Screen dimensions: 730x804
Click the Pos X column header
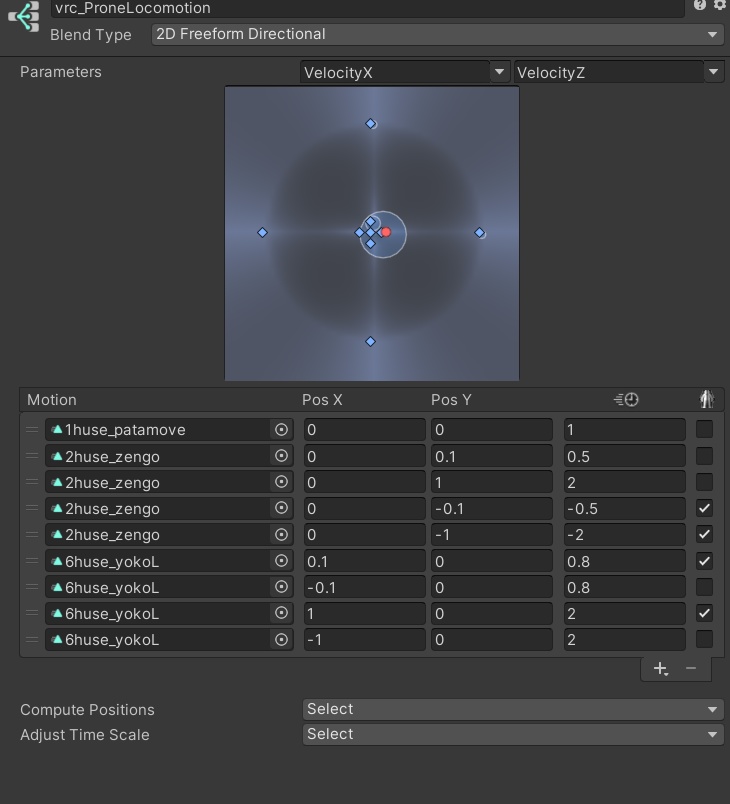pyautogui.click(x=322, y=400)
